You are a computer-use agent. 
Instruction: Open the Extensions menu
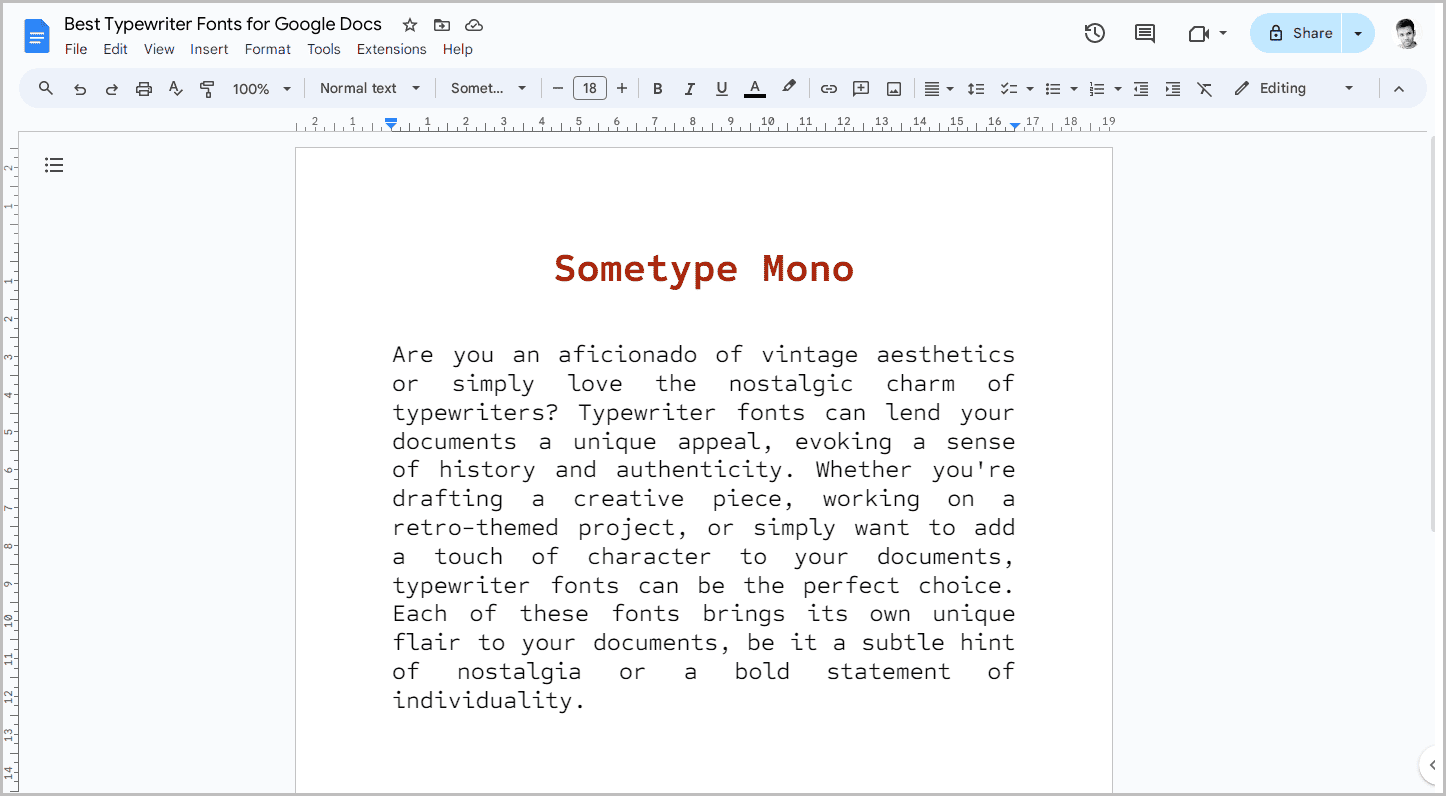click(392, 49)
